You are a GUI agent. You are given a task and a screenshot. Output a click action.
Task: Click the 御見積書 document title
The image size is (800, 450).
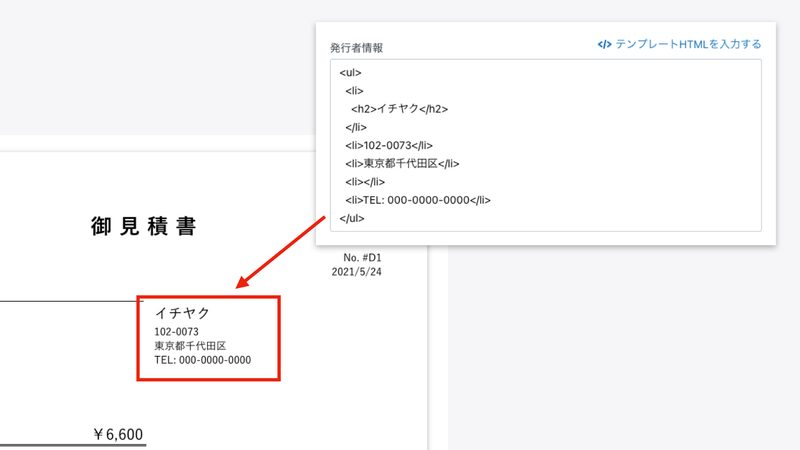143,226
